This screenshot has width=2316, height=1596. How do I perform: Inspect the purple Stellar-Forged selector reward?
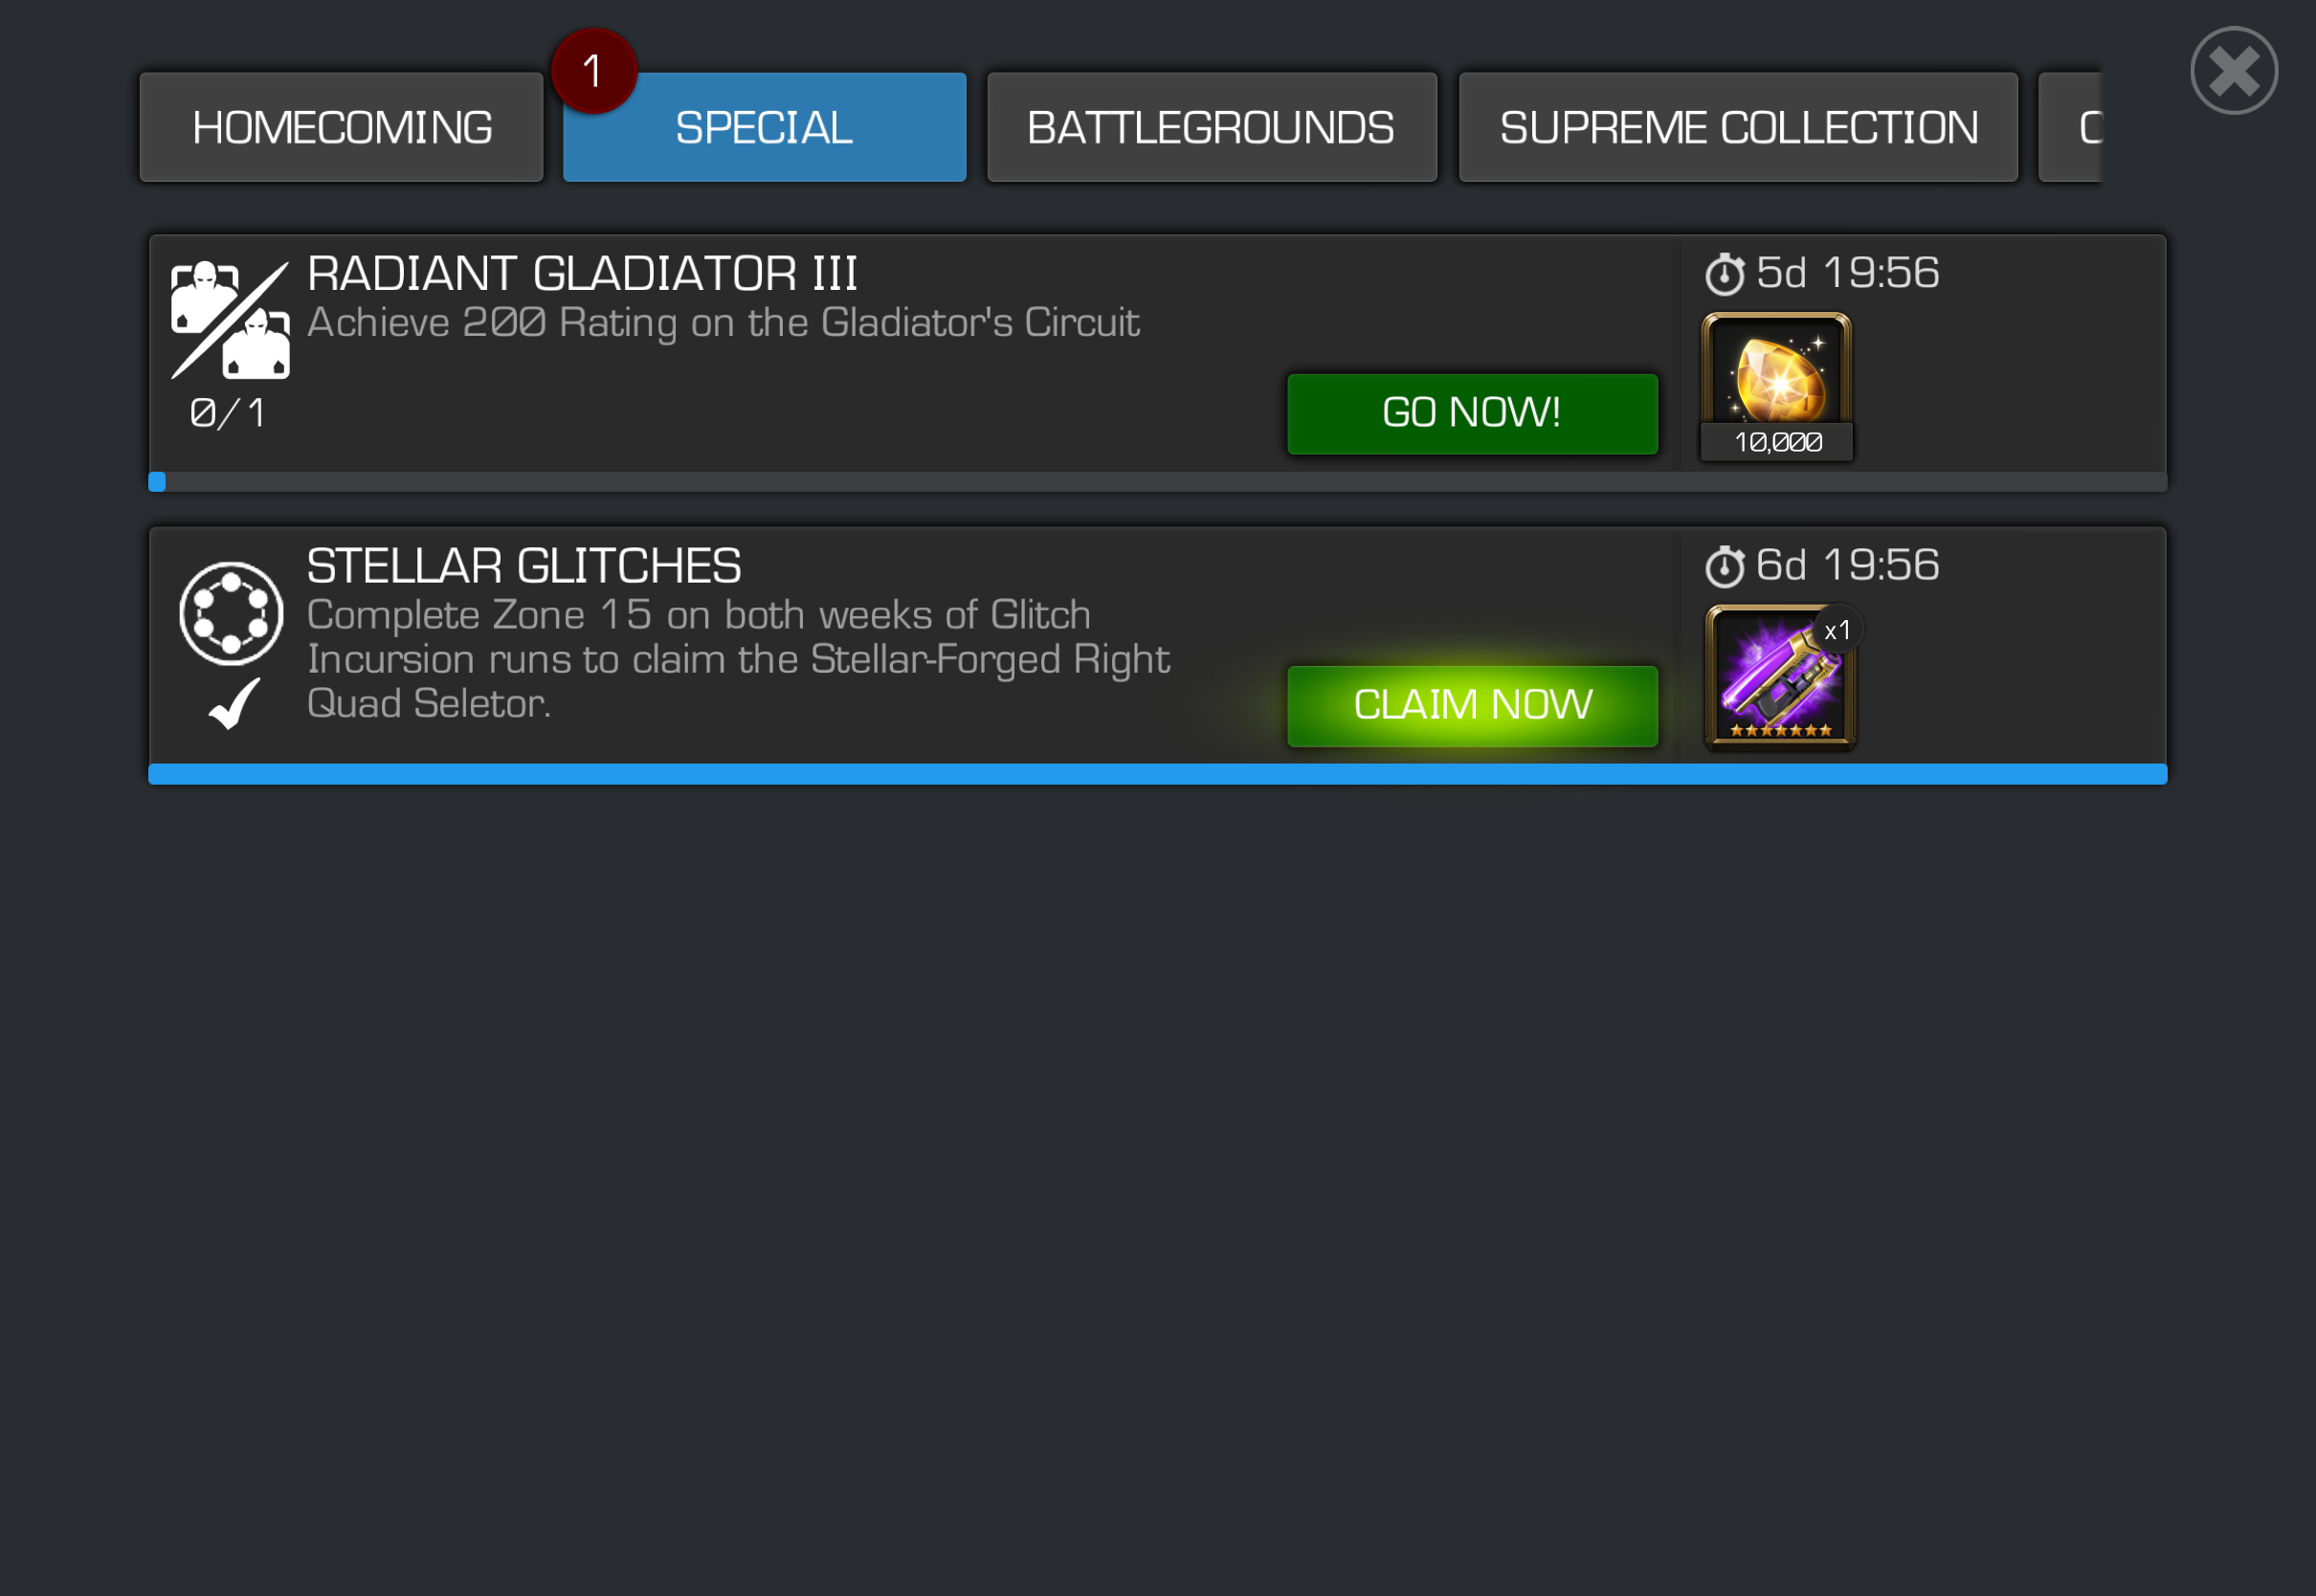[1780, 677]
